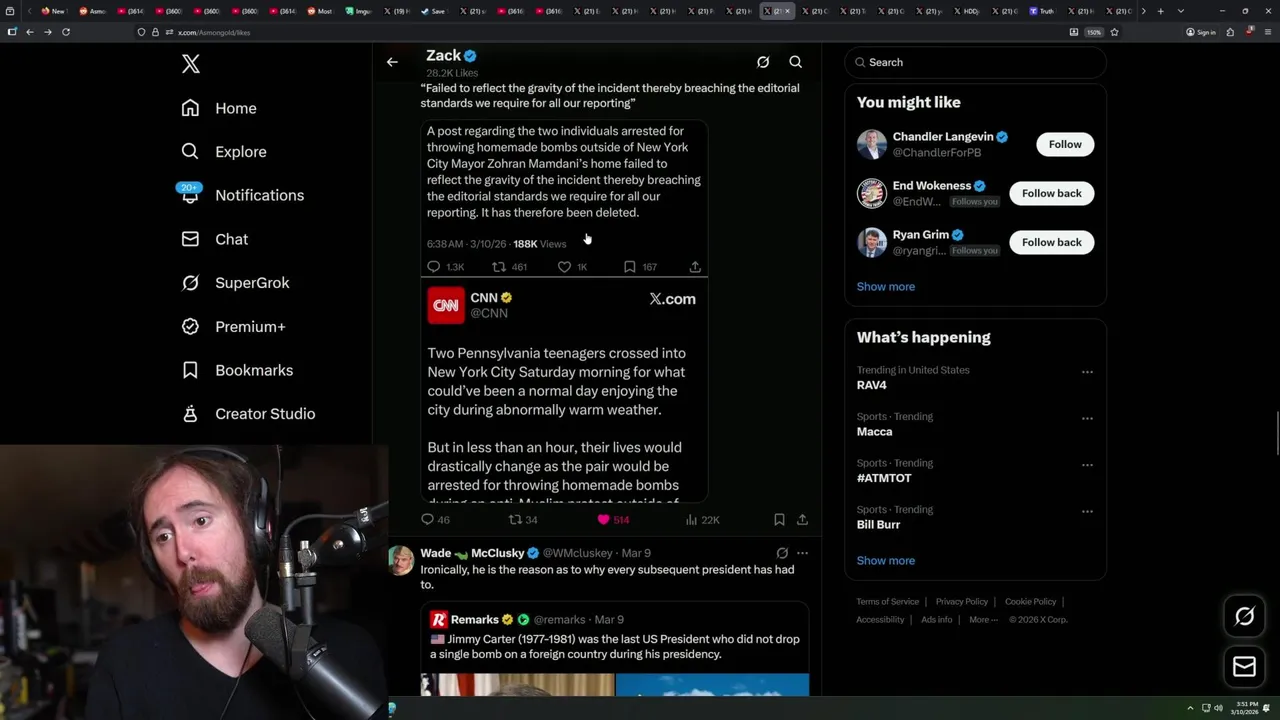Click the Notifications bell icon
The width and height of the screenshot is (1280, 720).
point(190,195)
